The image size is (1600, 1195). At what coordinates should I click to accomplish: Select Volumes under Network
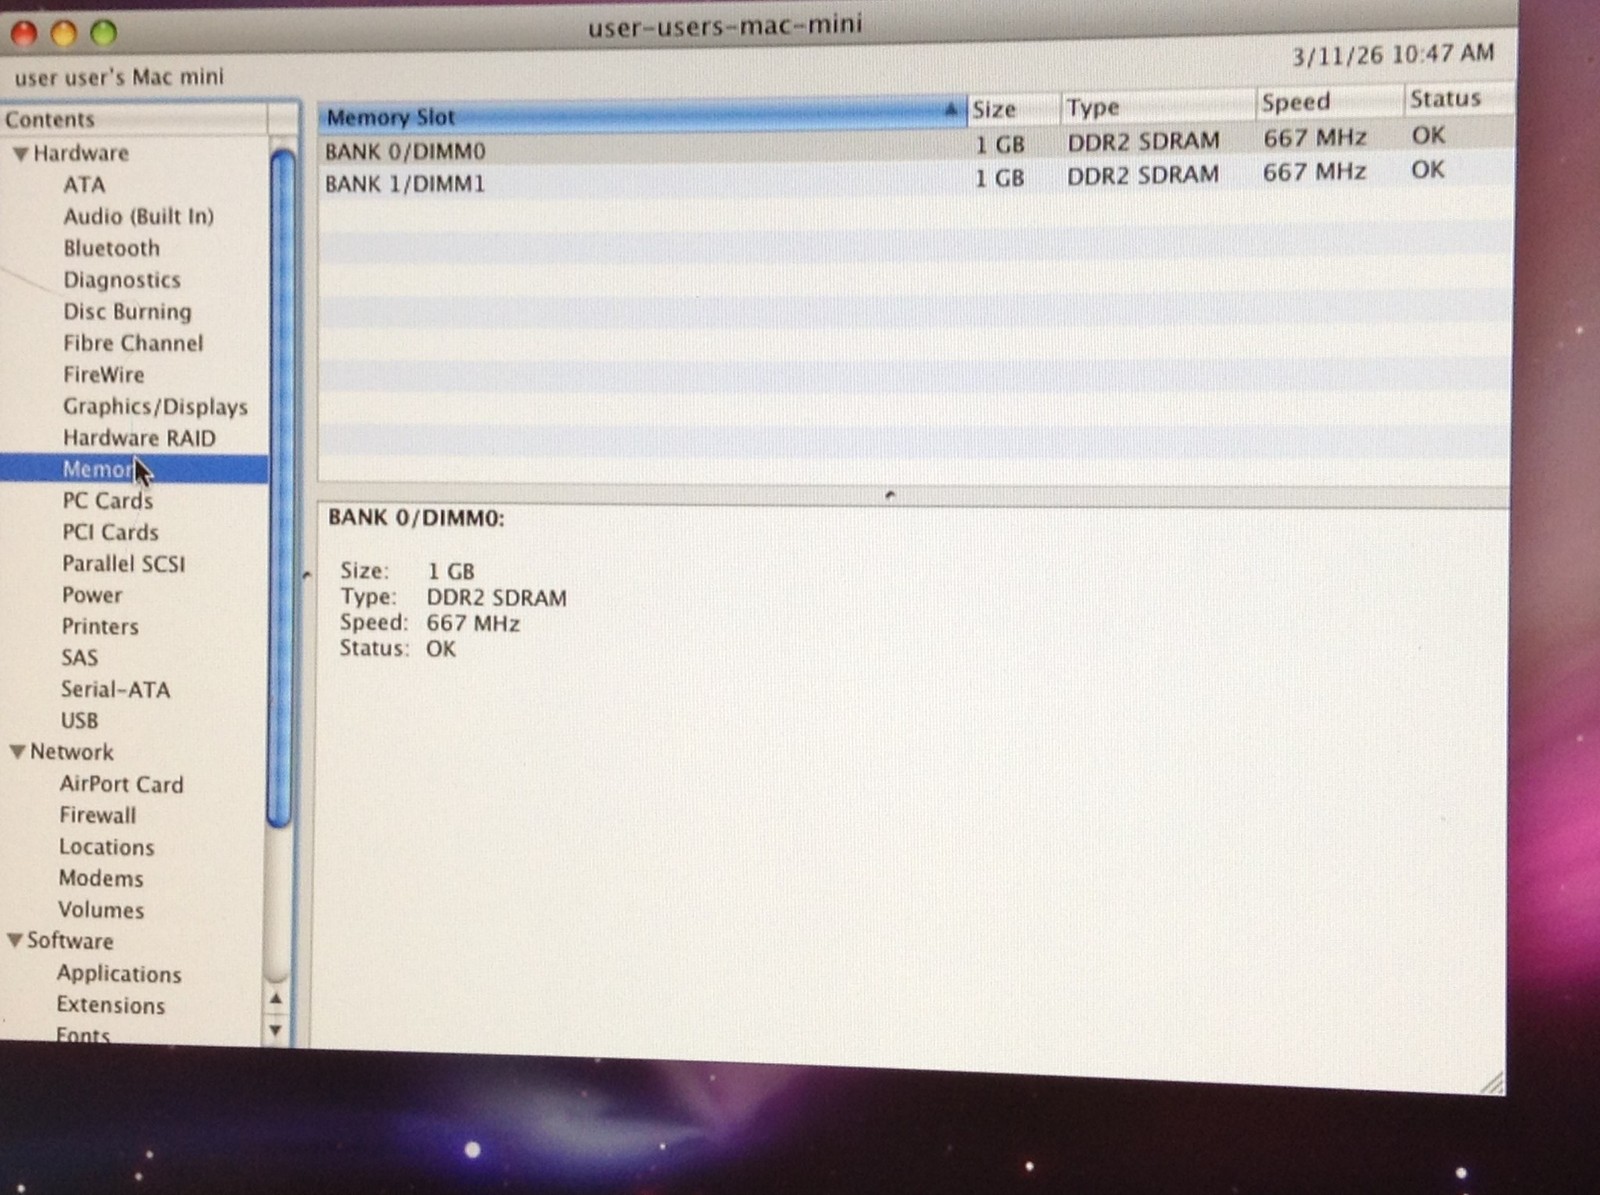(x=101, y=910)
